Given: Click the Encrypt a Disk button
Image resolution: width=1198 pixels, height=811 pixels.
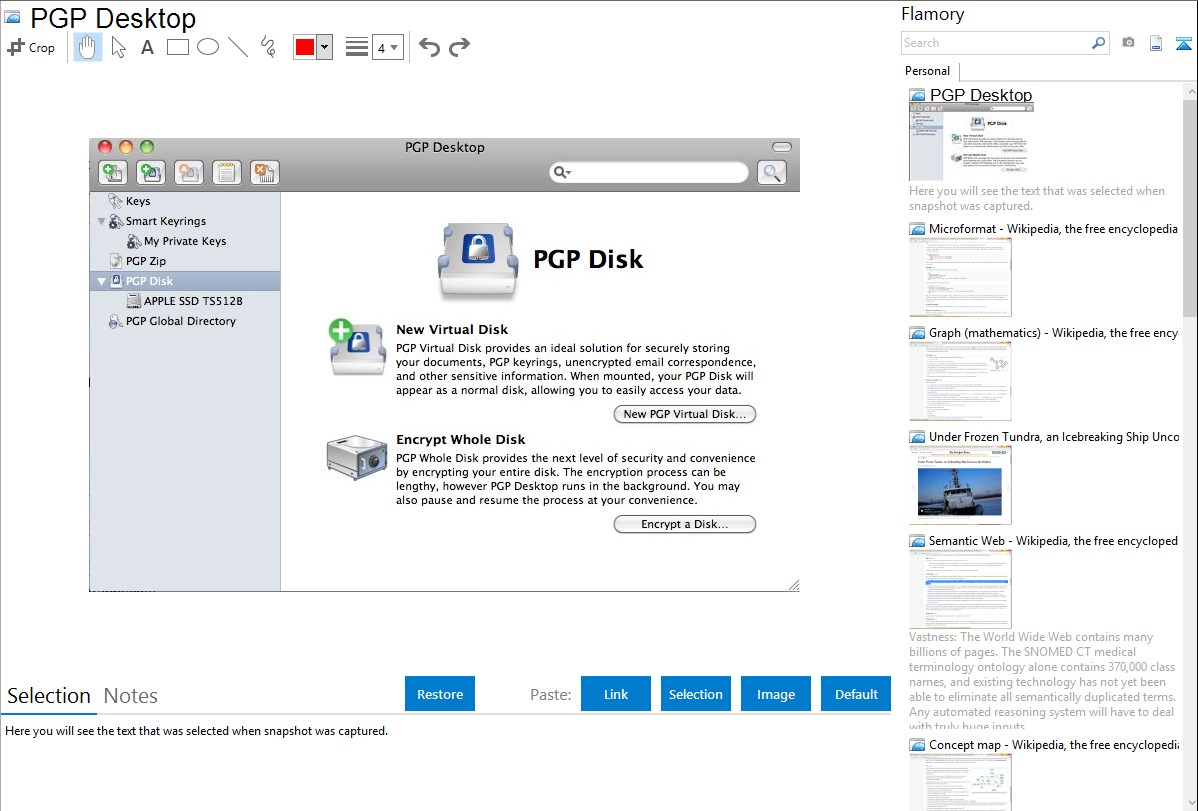Looking at the screenshot, I should [x=685, y=524].
